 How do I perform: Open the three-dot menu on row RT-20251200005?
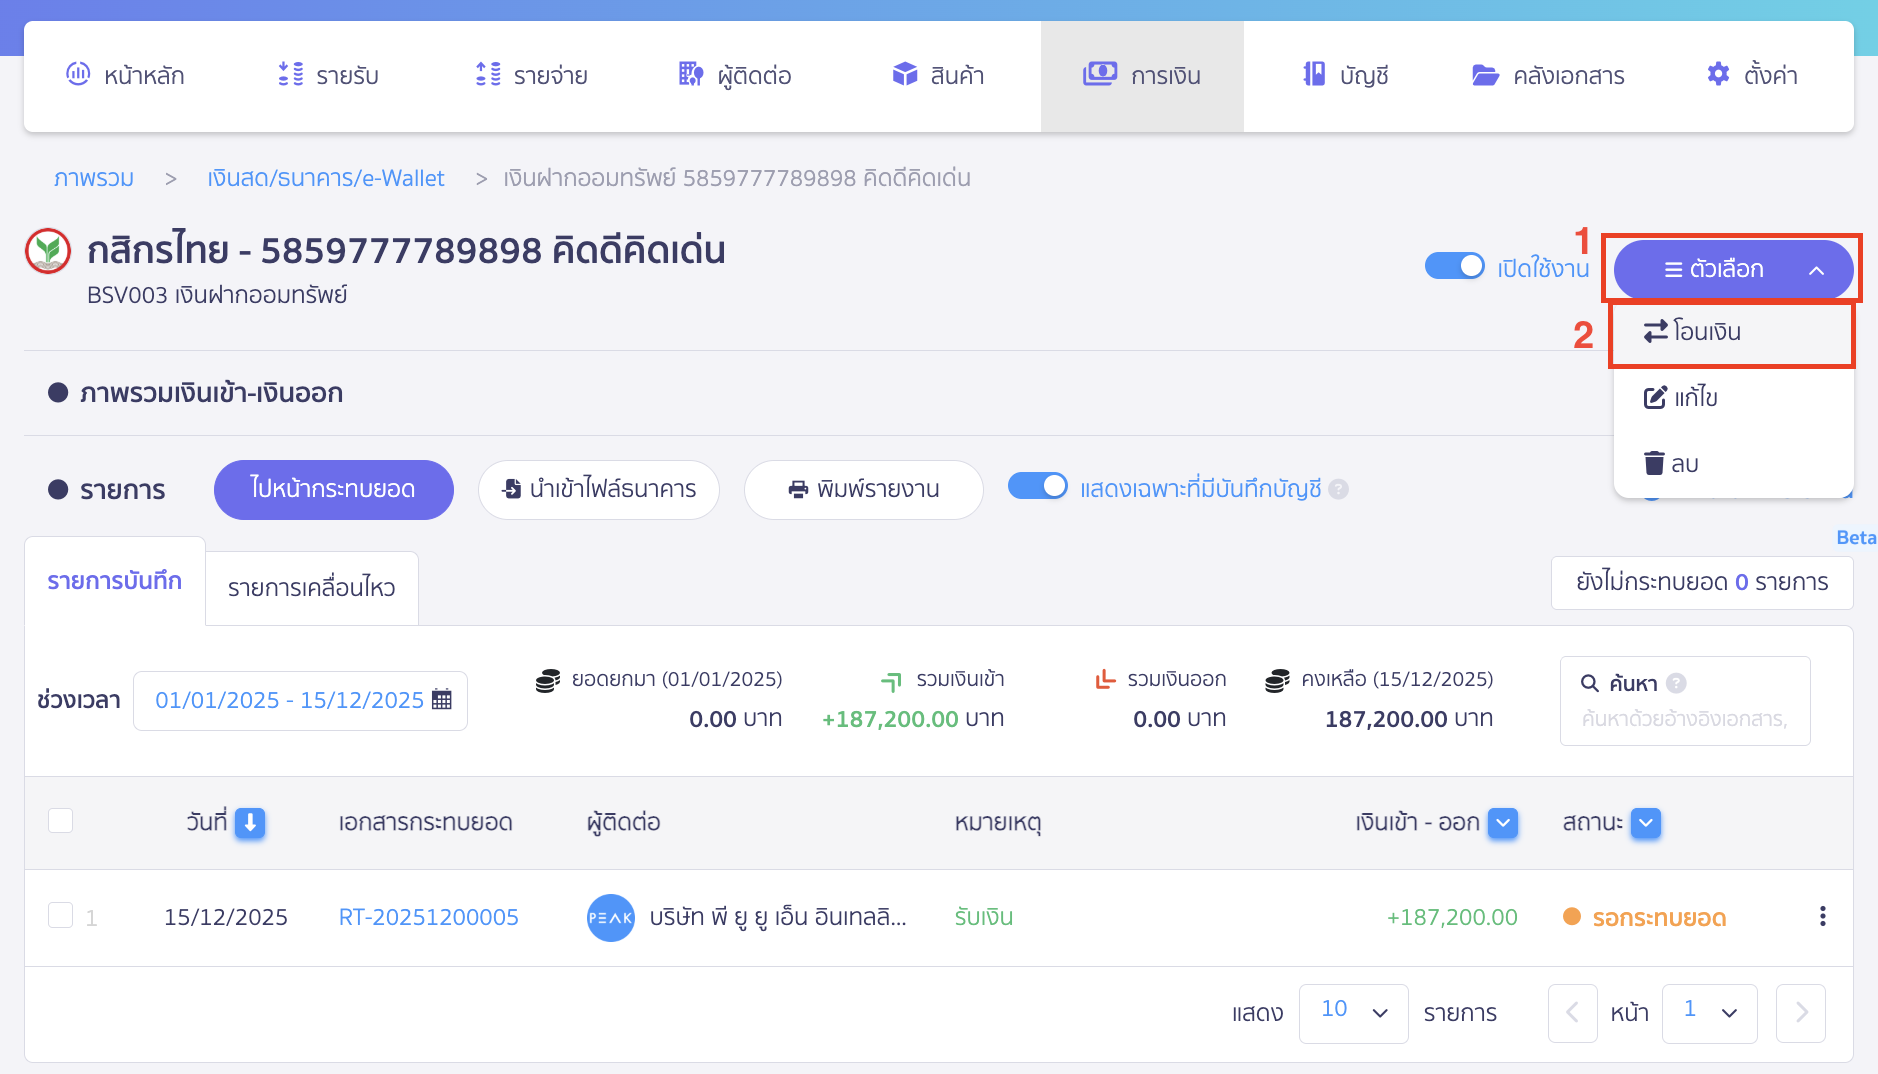coord(1823,916)
